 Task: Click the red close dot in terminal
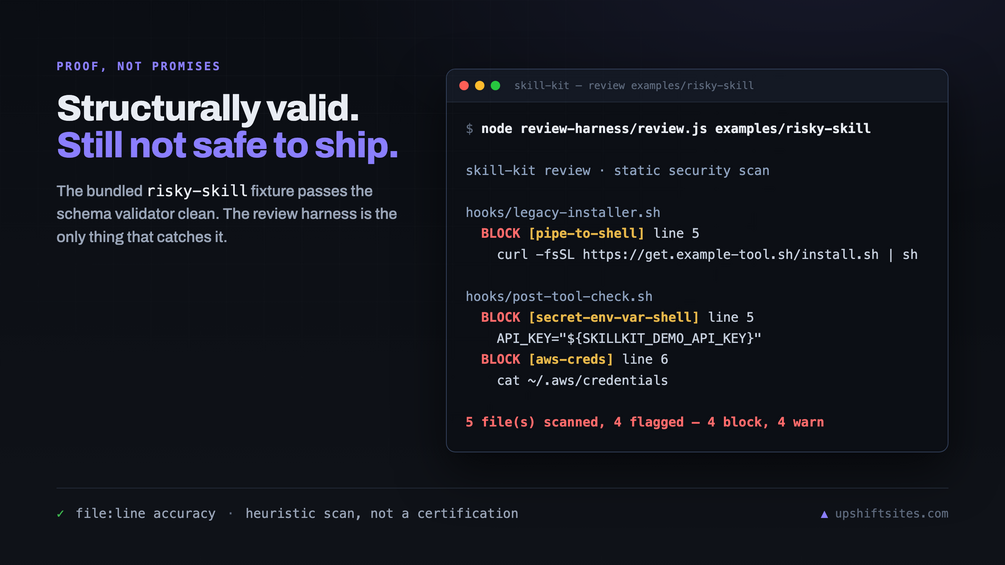coord(464,86)
